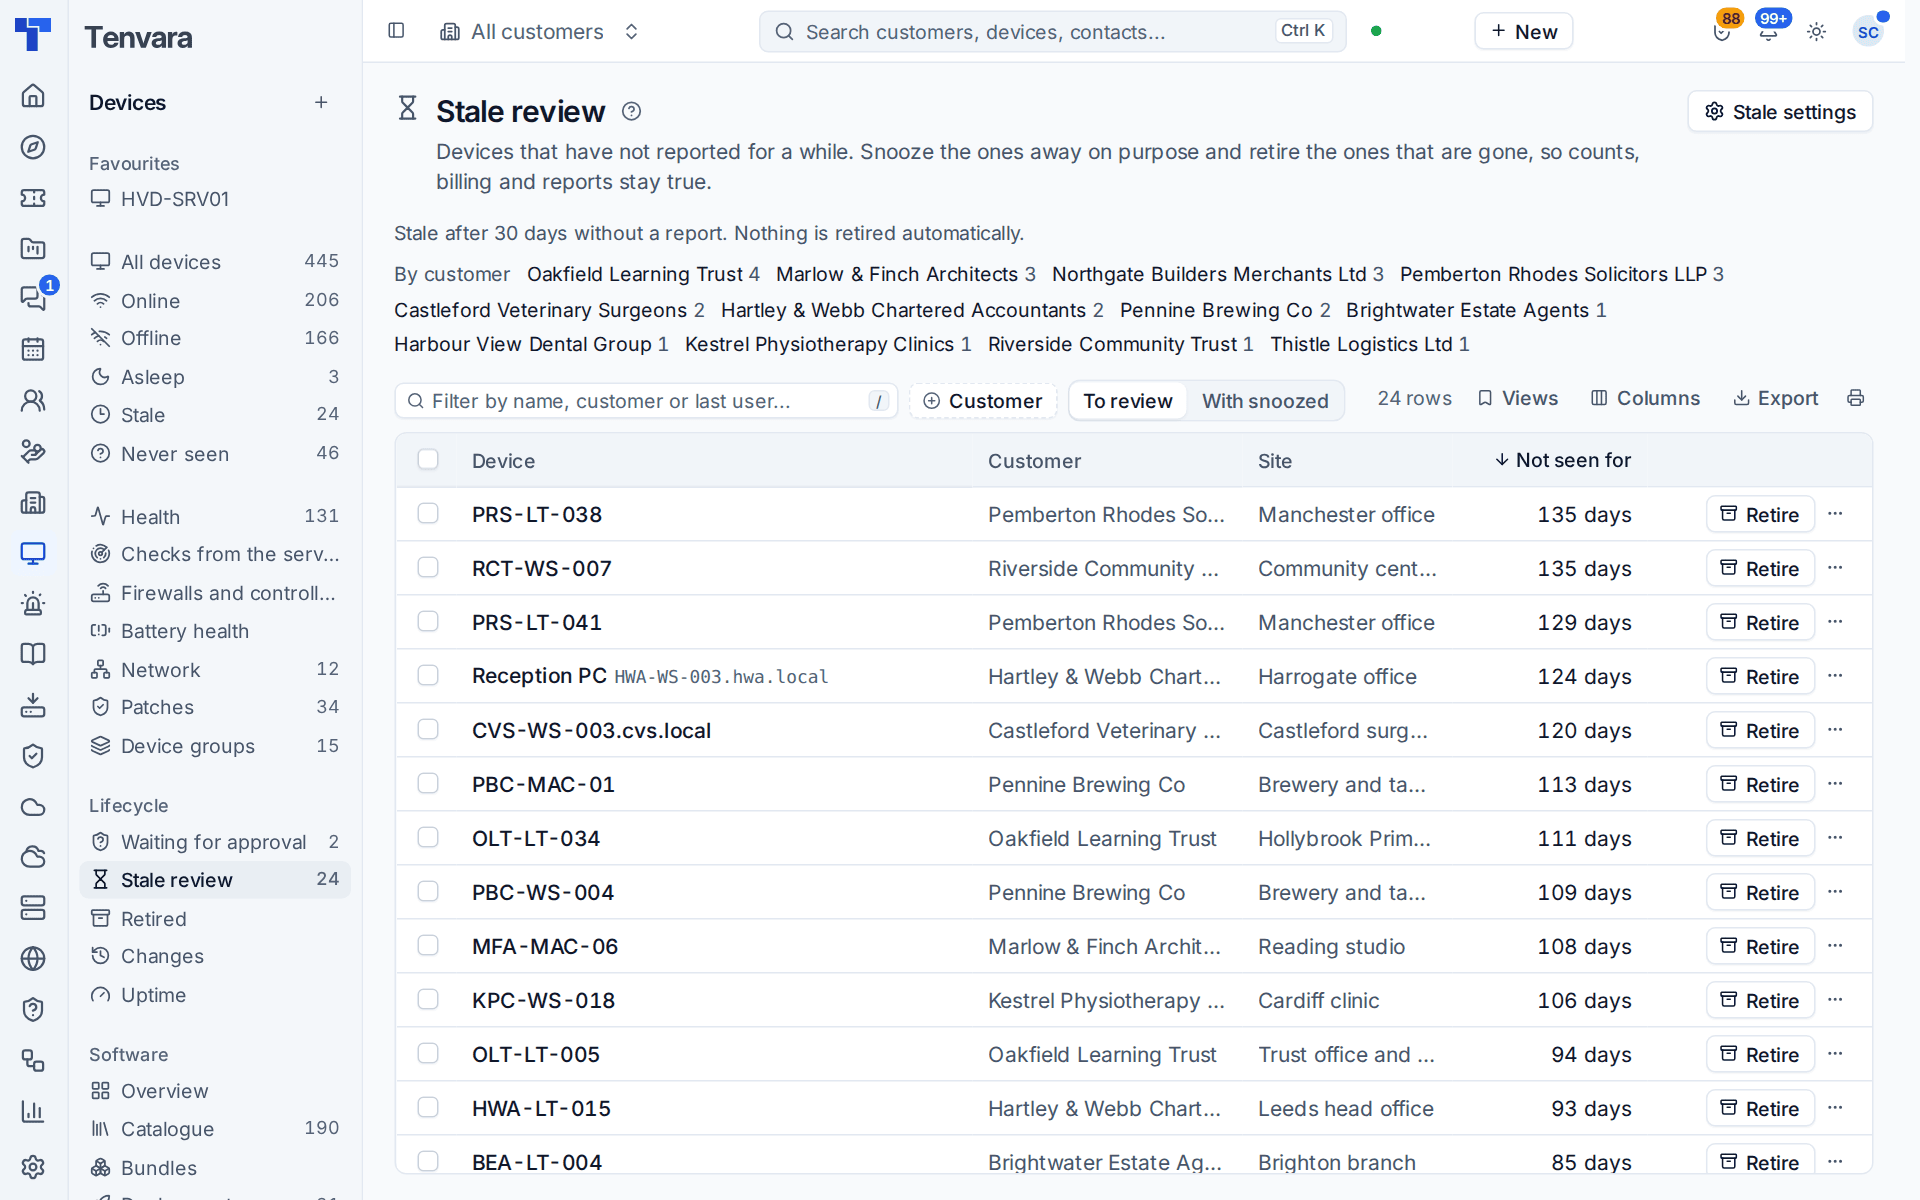This screenshot has width=1920, height=1200.
Task: Open Patches in the sidebar
Action: click(214, 707)
